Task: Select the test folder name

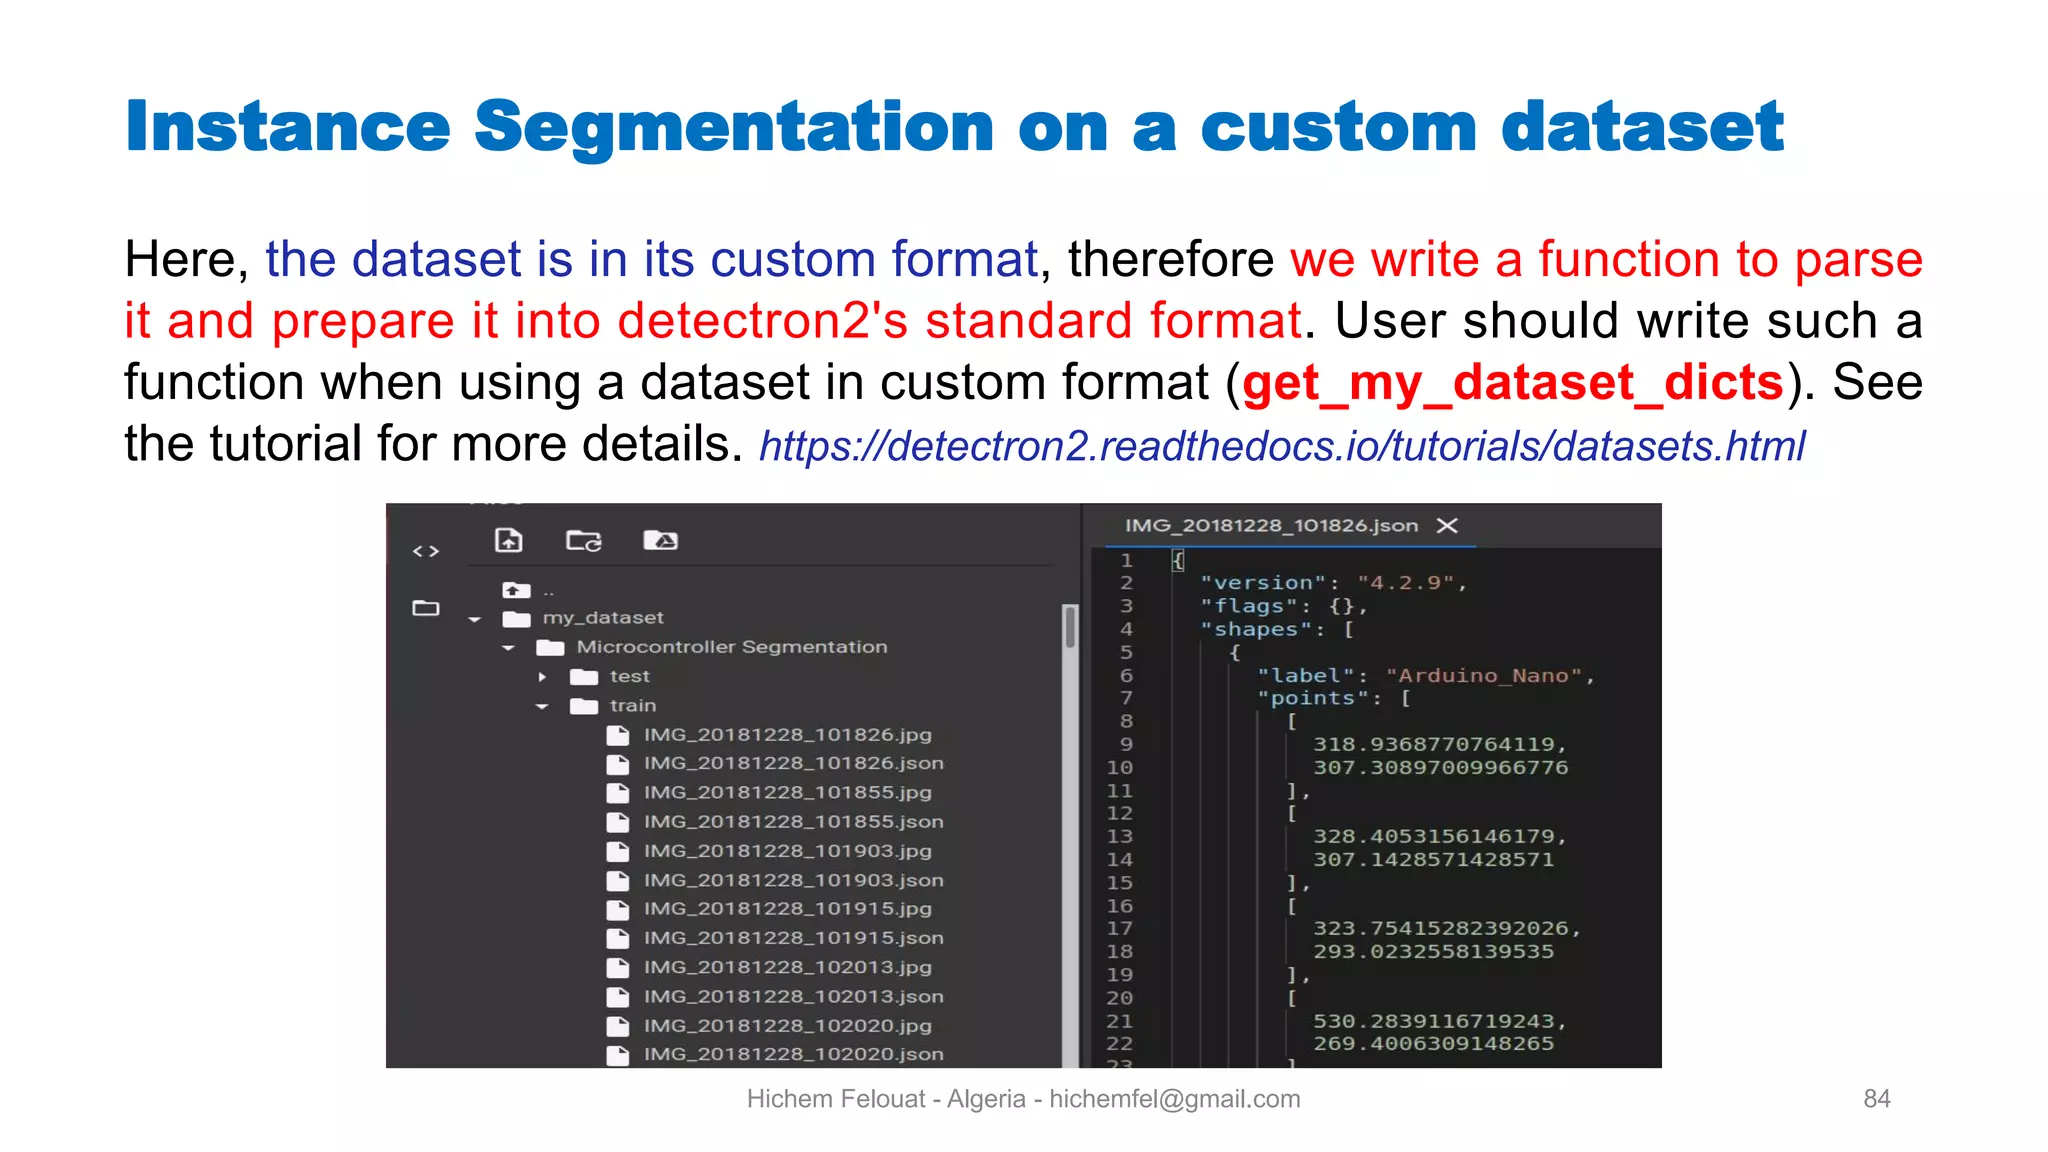Action: tap(629, 677)
